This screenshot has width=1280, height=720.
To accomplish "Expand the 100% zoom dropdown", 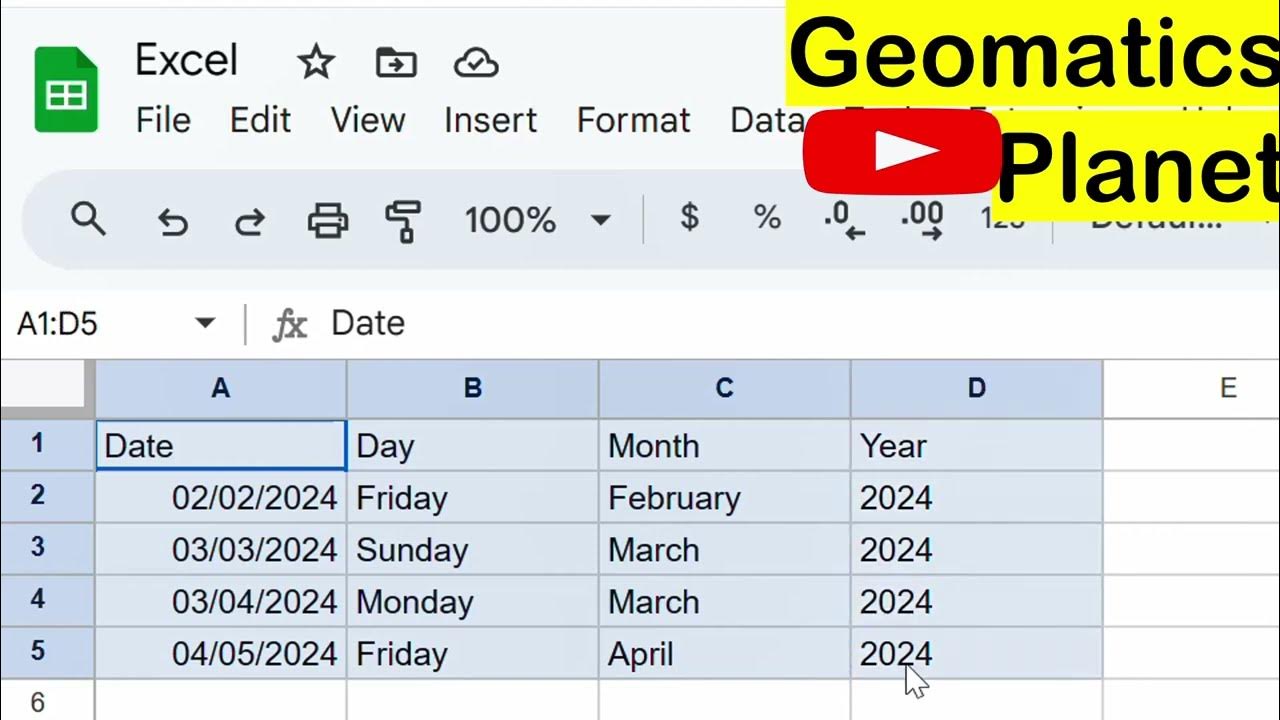I will [600, 219].
